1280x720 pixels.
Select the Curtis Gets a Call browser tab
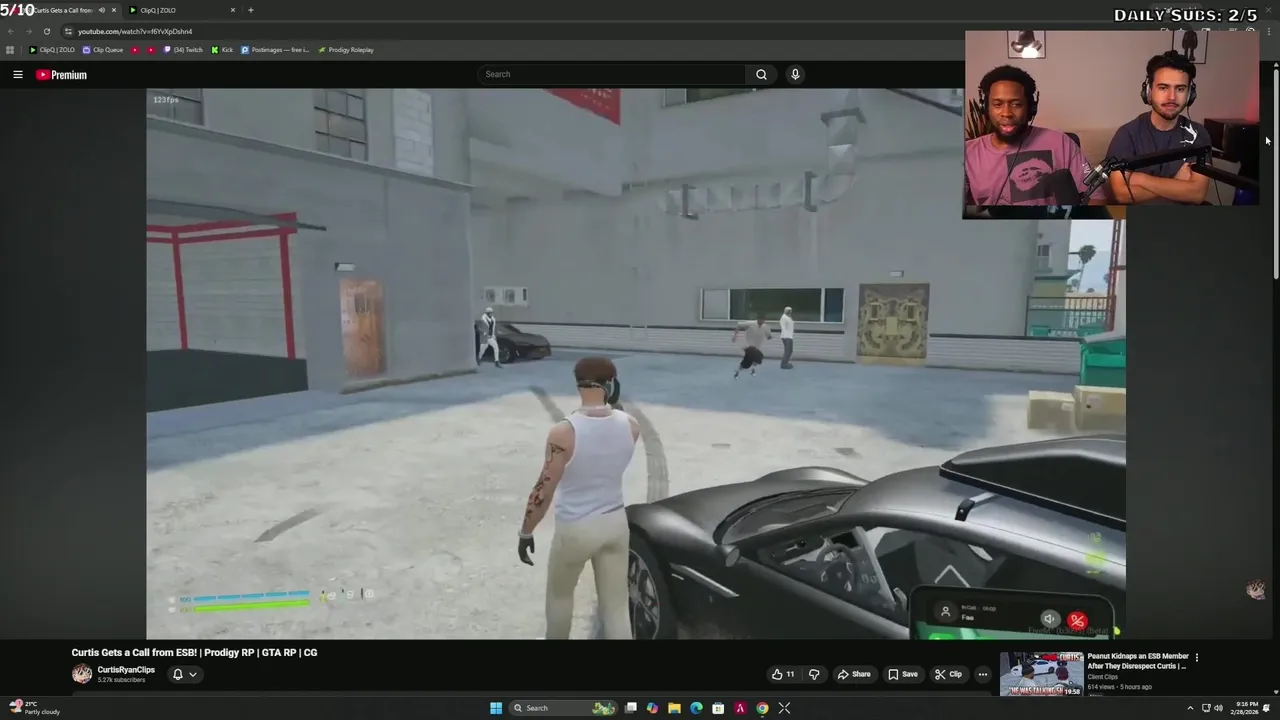pyautogui.click(x=62, y=10)
